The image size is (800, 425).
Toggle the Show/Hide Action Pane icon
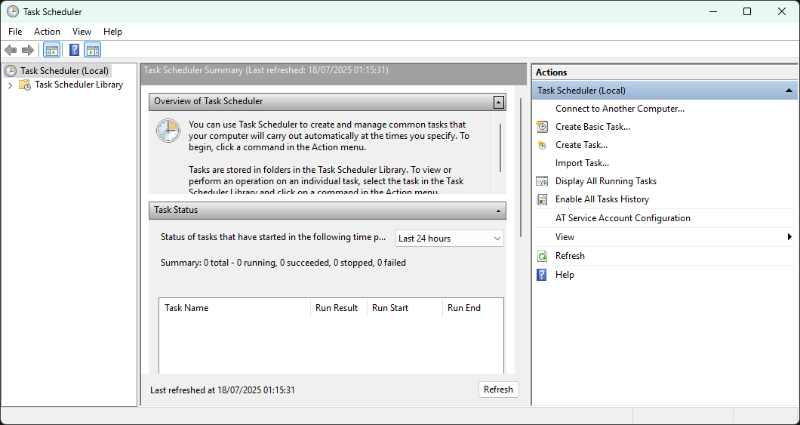92,50
